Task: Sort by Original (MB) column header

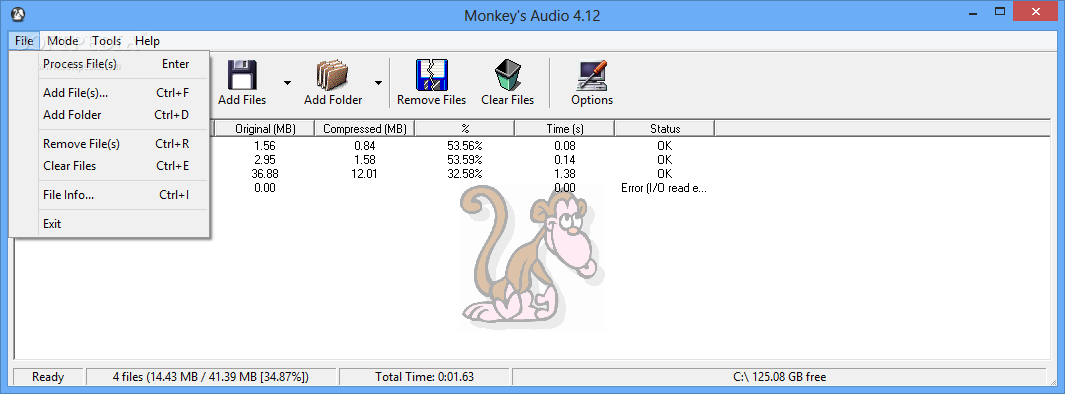Action: [265, 128]
